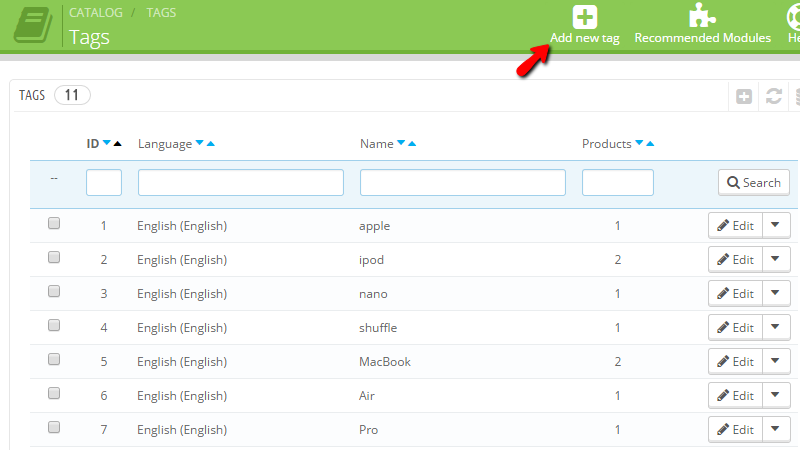Sort Products column descending arrow
The height and width of the screenshot is (450, 800).
pyautogui.click(x=639, y=143)
